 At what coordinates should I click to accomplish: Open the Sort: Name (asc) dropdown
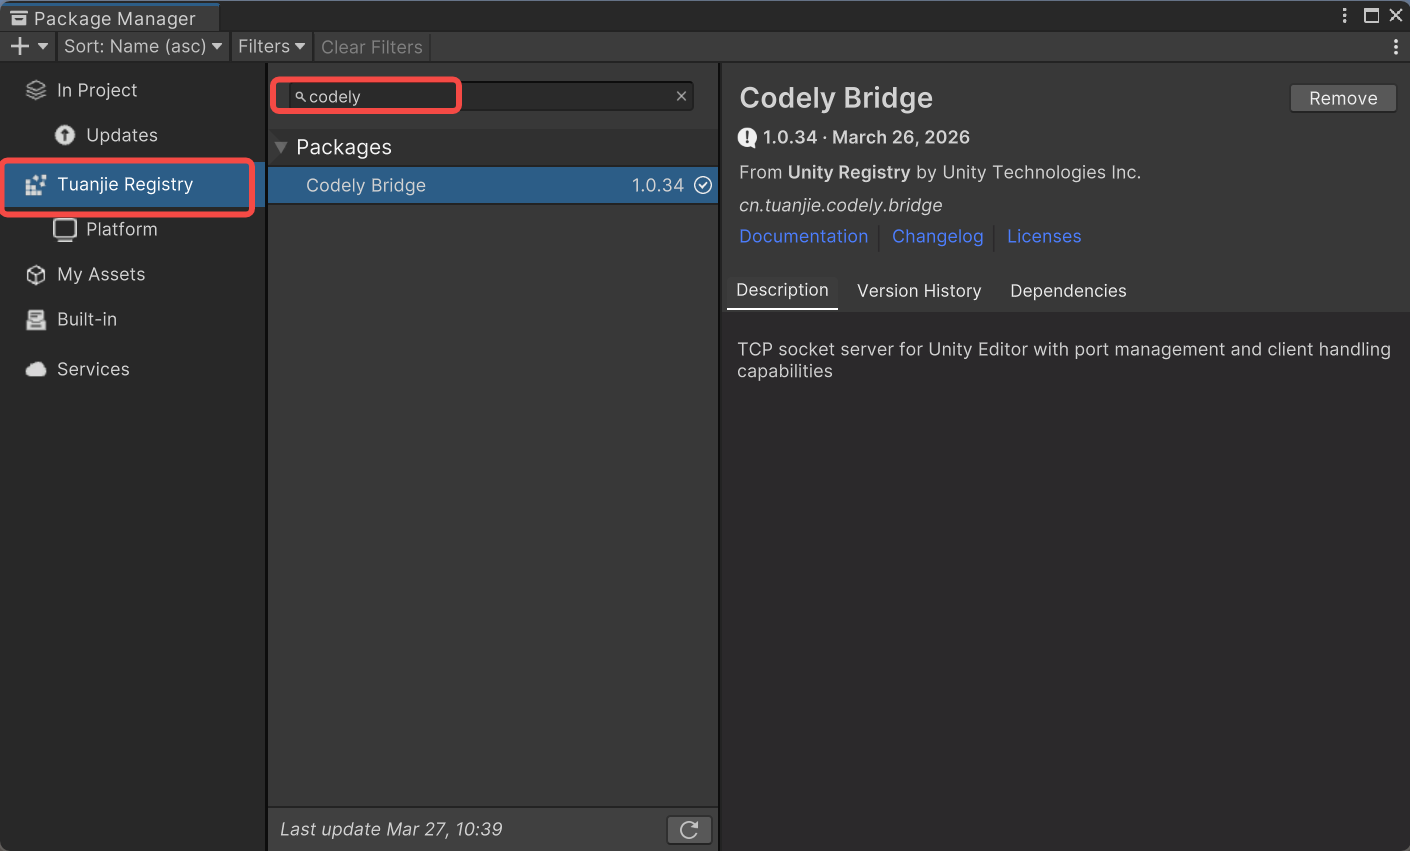point(143,46)
